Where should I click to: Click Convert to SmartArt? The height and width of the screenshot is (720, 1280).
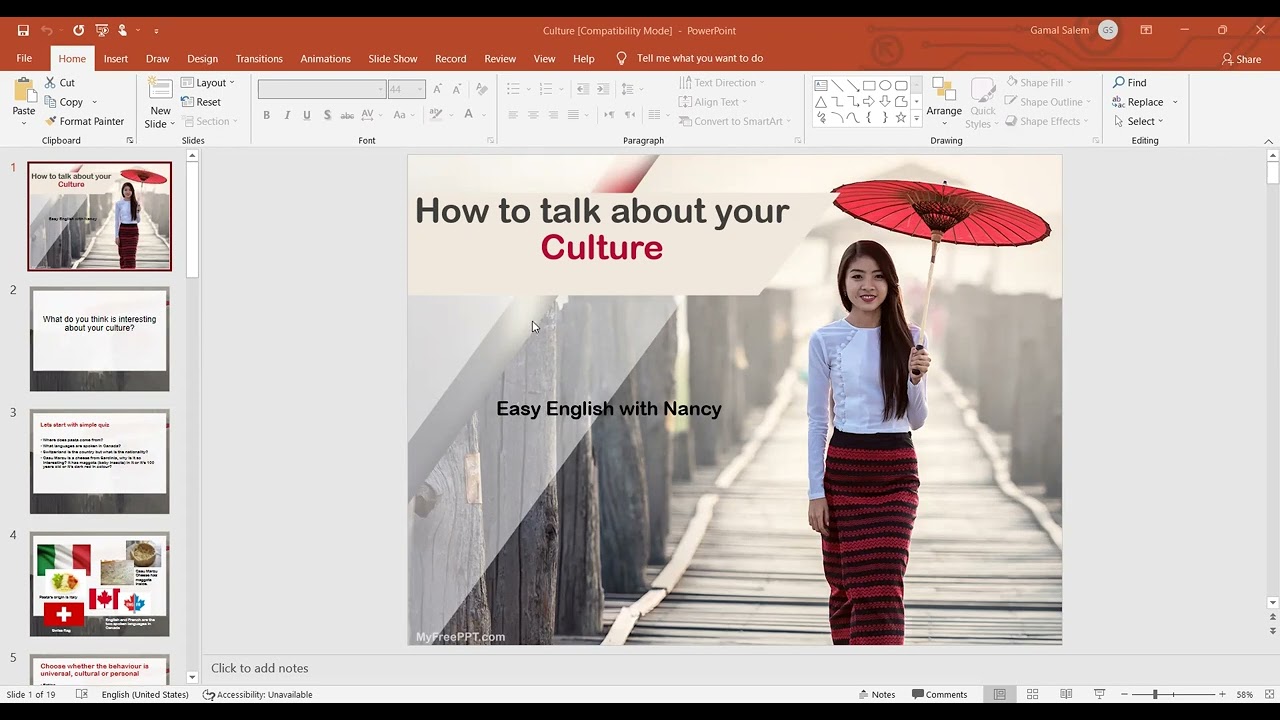pos(734,121)
